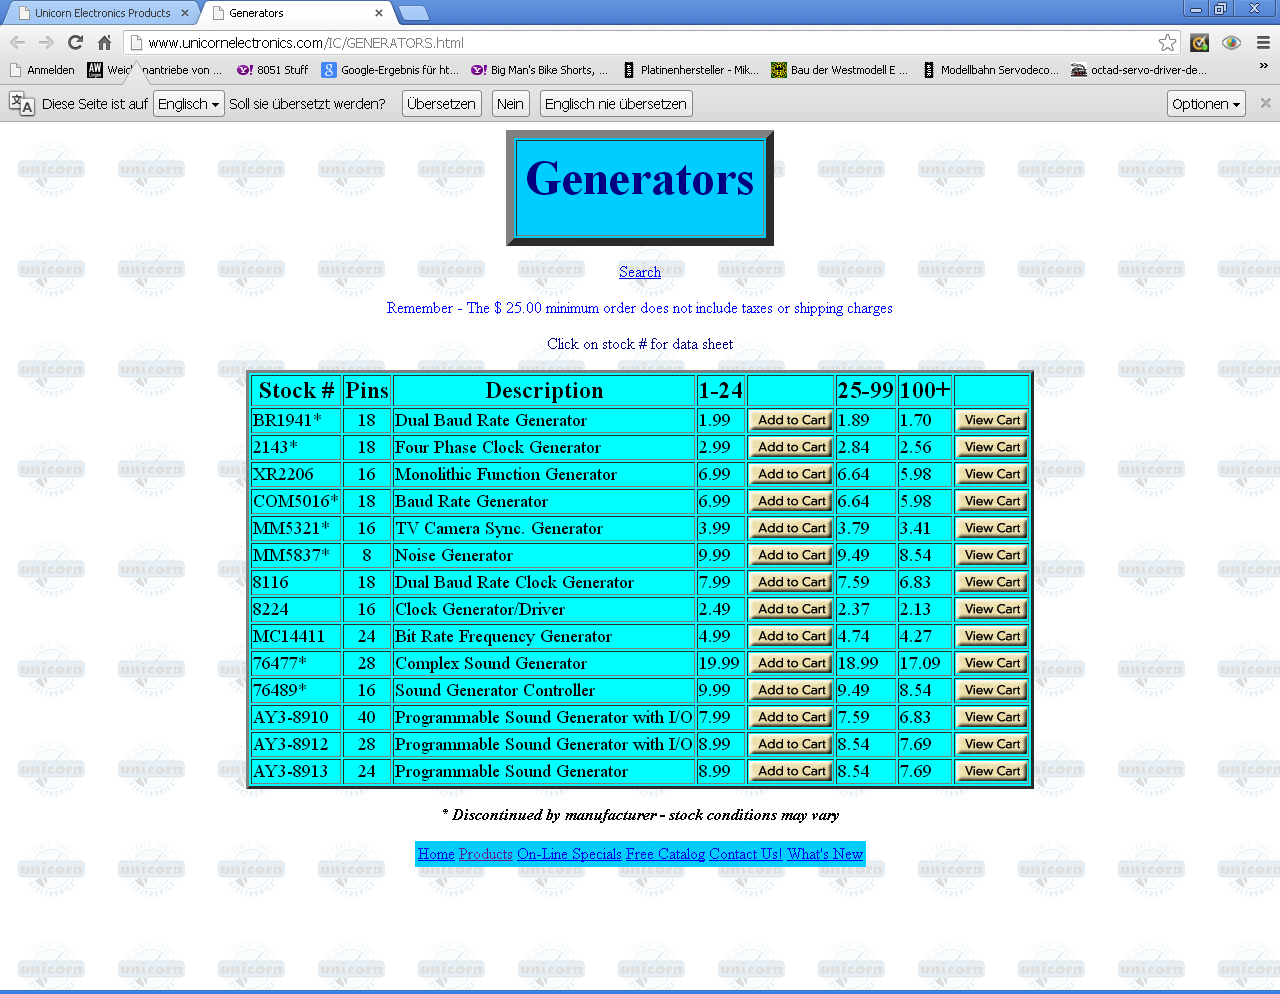The image size is (1280, 994).
Task: Click View Cart in the XR2206 row
Action: coord(992,474)
